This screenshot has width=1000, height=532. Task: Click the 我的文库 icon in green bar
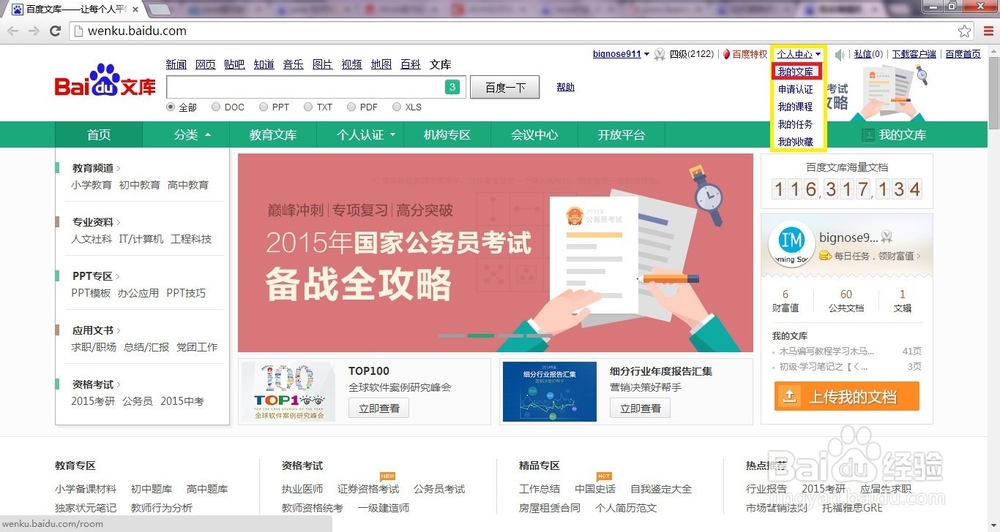click(868, 135)
